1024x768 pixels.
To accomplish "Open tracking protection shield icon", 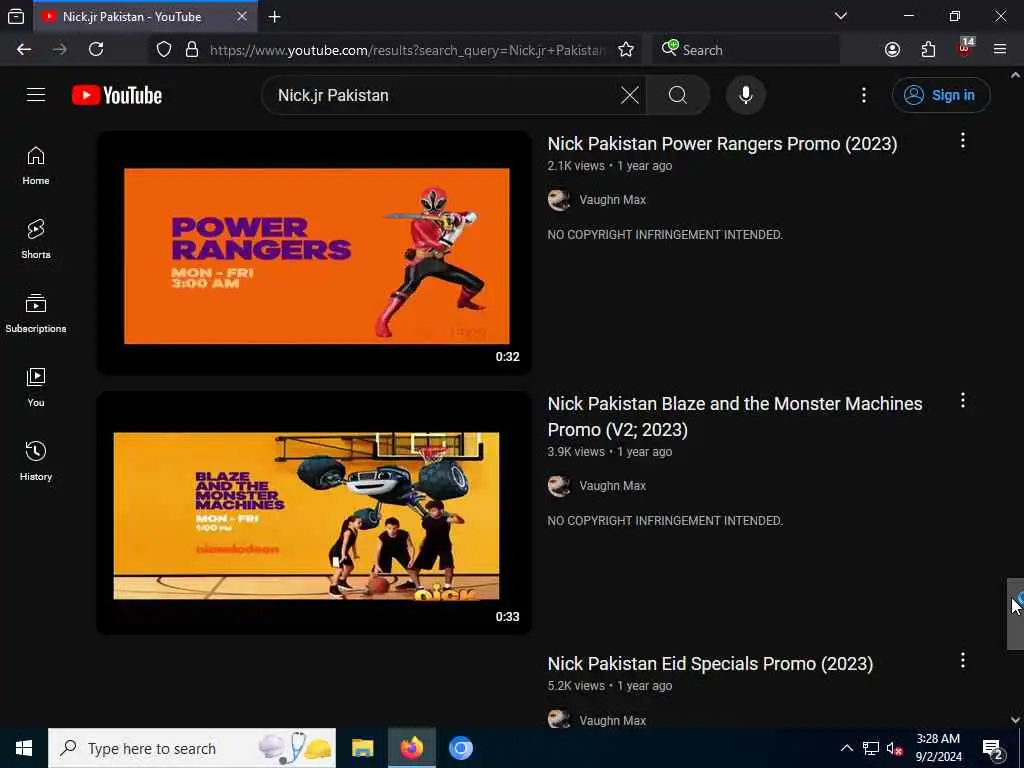I will pyautogui.click(x=164, y=50).
